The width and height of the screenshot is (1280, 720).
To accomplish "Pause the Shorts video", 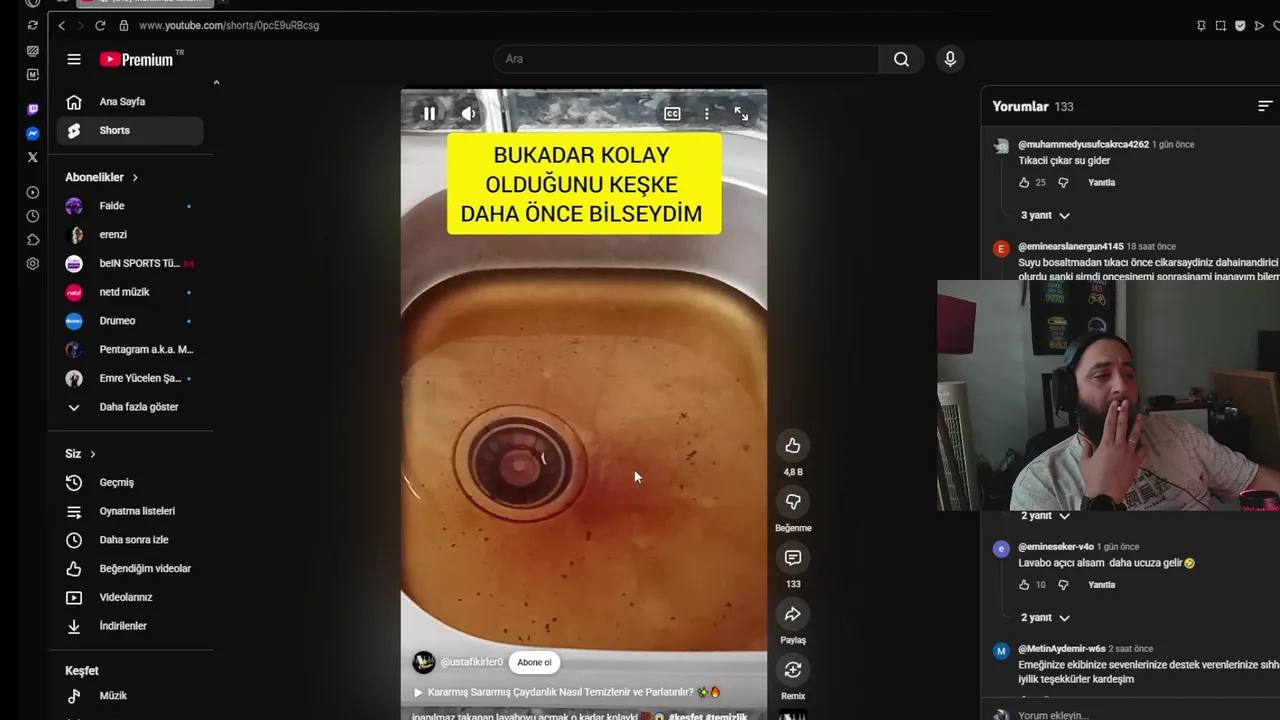I will 429,114.
